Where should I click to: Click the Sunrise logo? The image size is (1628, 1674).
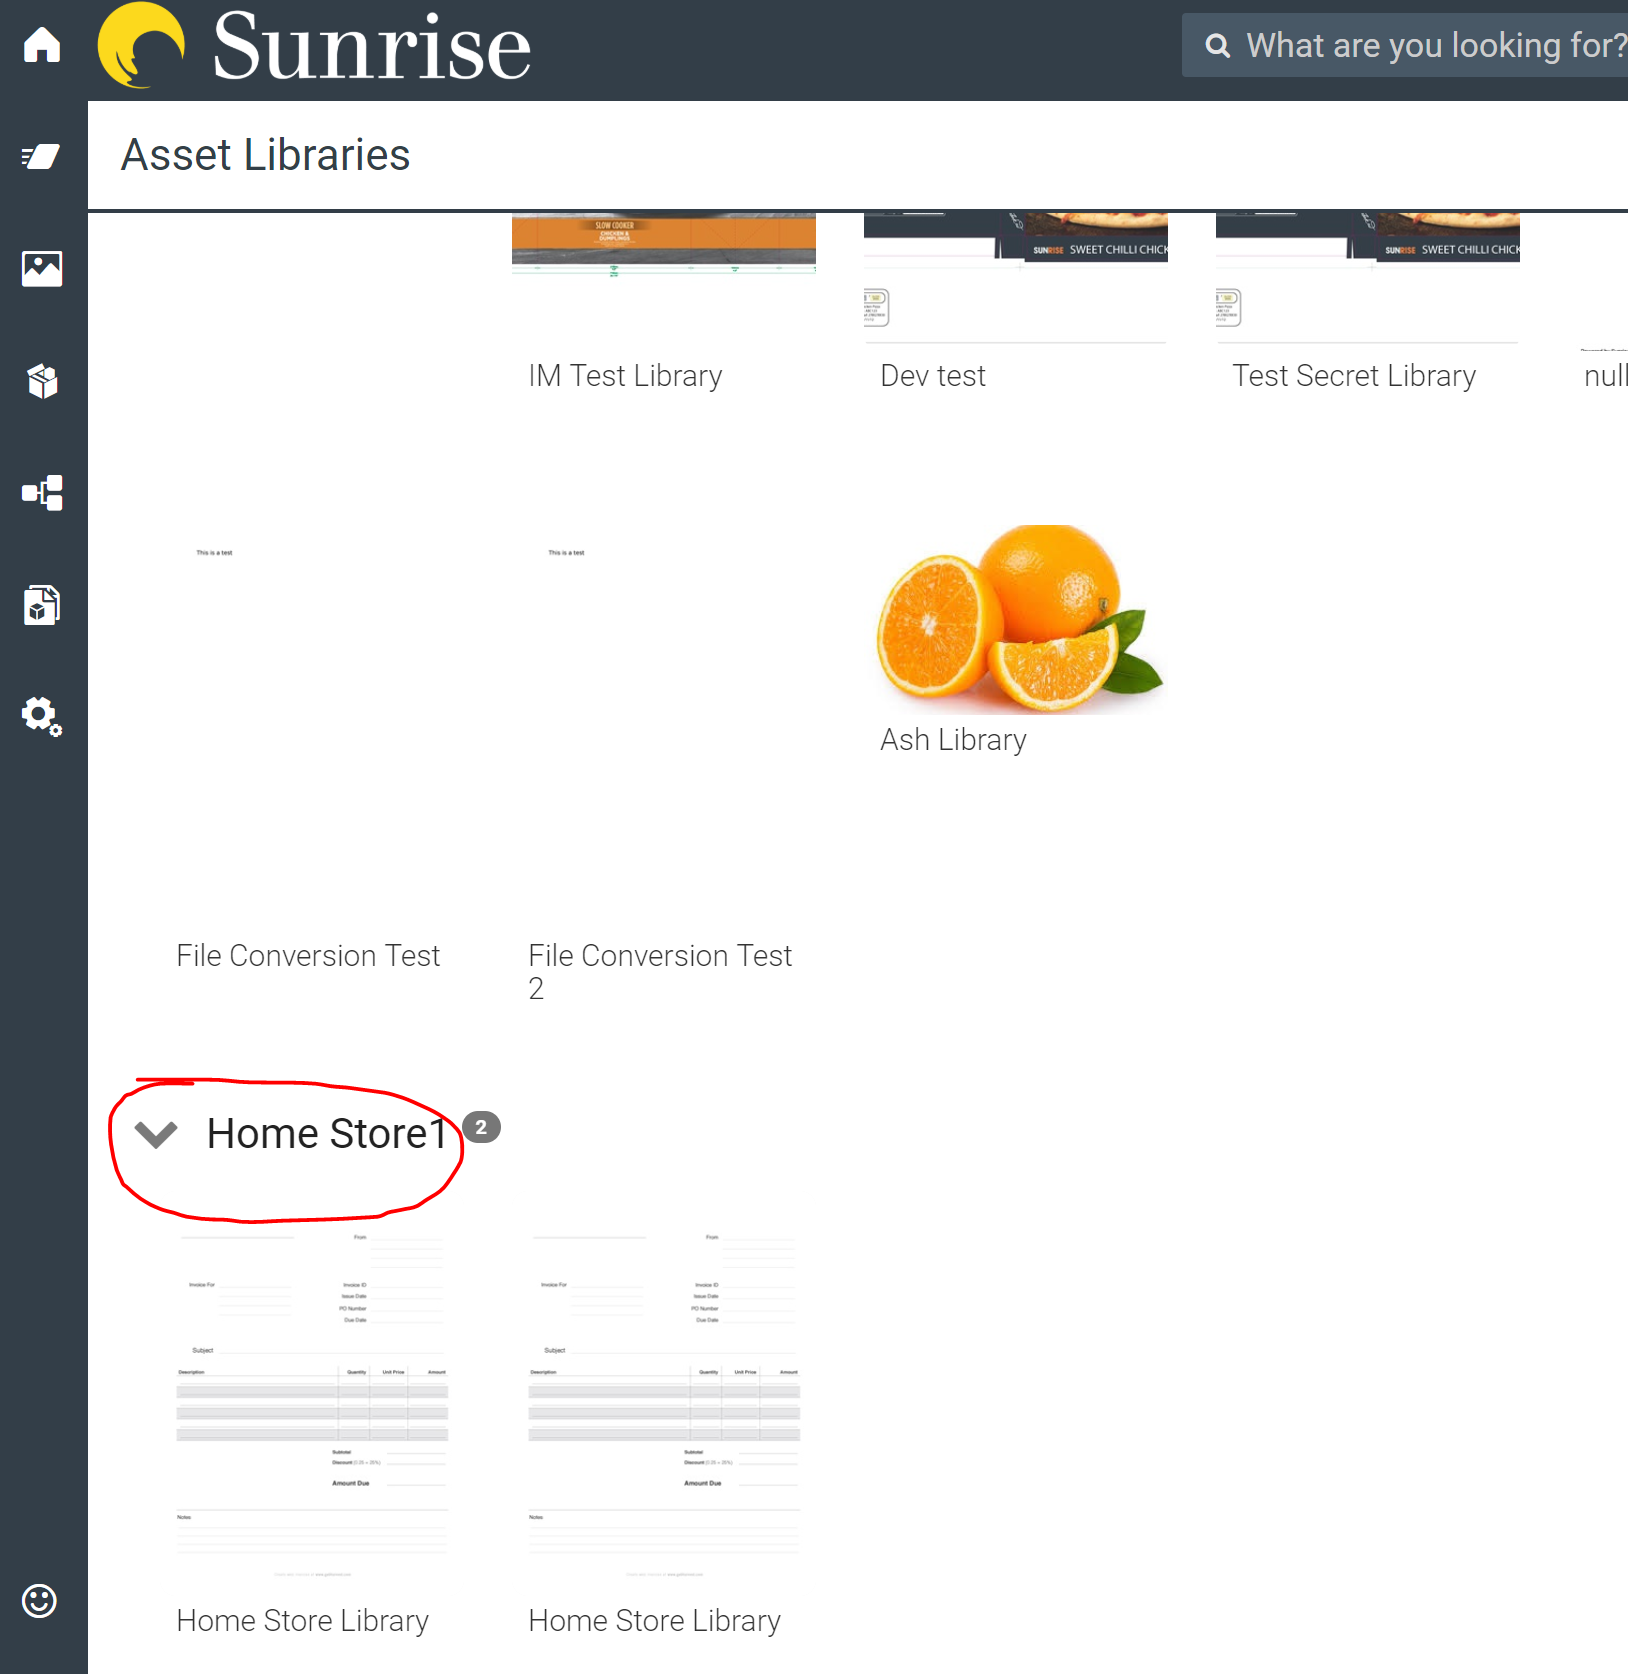click(315, 46)
